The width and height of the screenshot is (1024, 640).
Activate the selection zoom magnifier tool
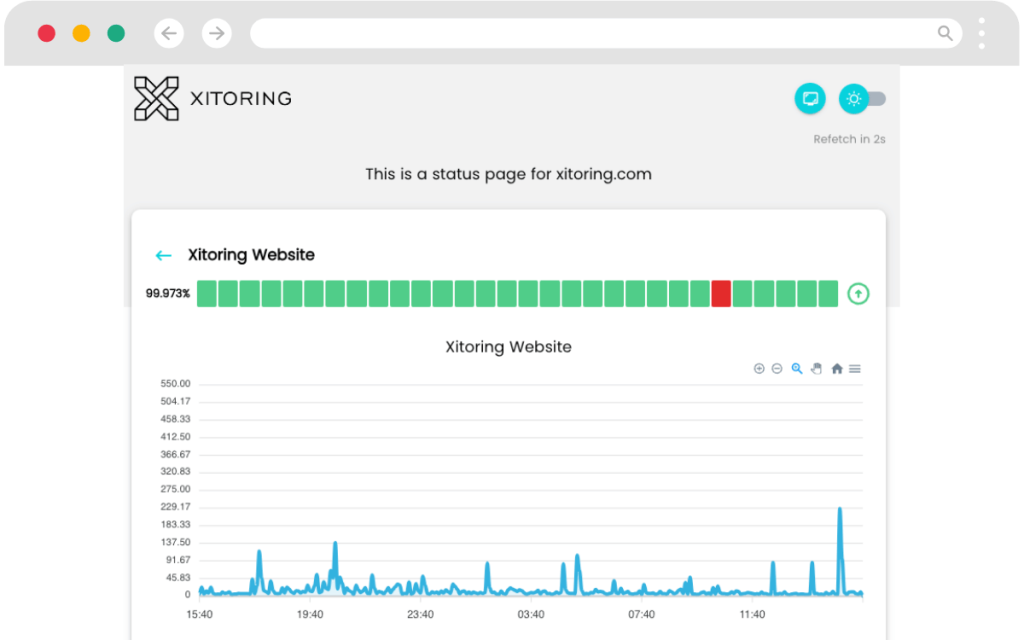coord(797,368)
